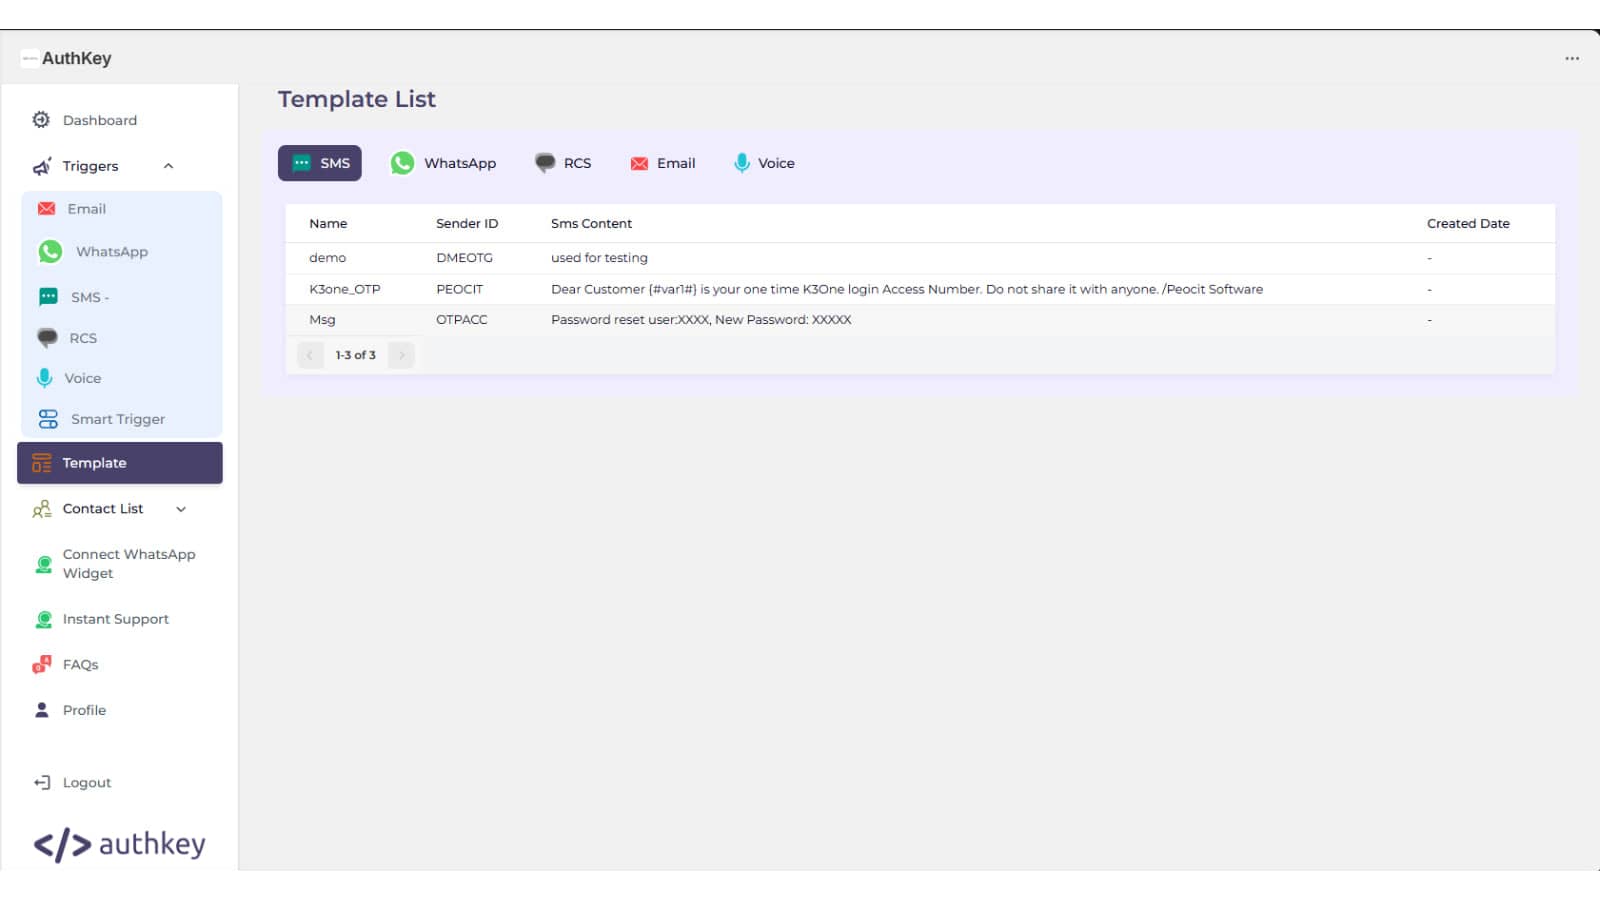Image resolution: width=1600 pixels, height=900 pixels.
Task: Go to previous page of templates
Action: click(310, 355)
